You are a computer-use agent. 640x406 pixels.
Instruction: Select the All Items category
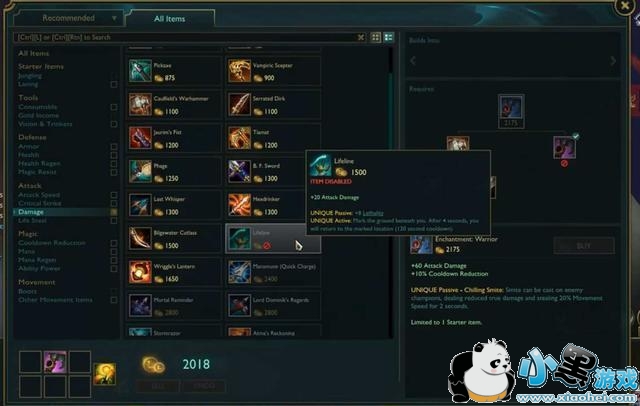pyautogui.click(x=33, y=53)
